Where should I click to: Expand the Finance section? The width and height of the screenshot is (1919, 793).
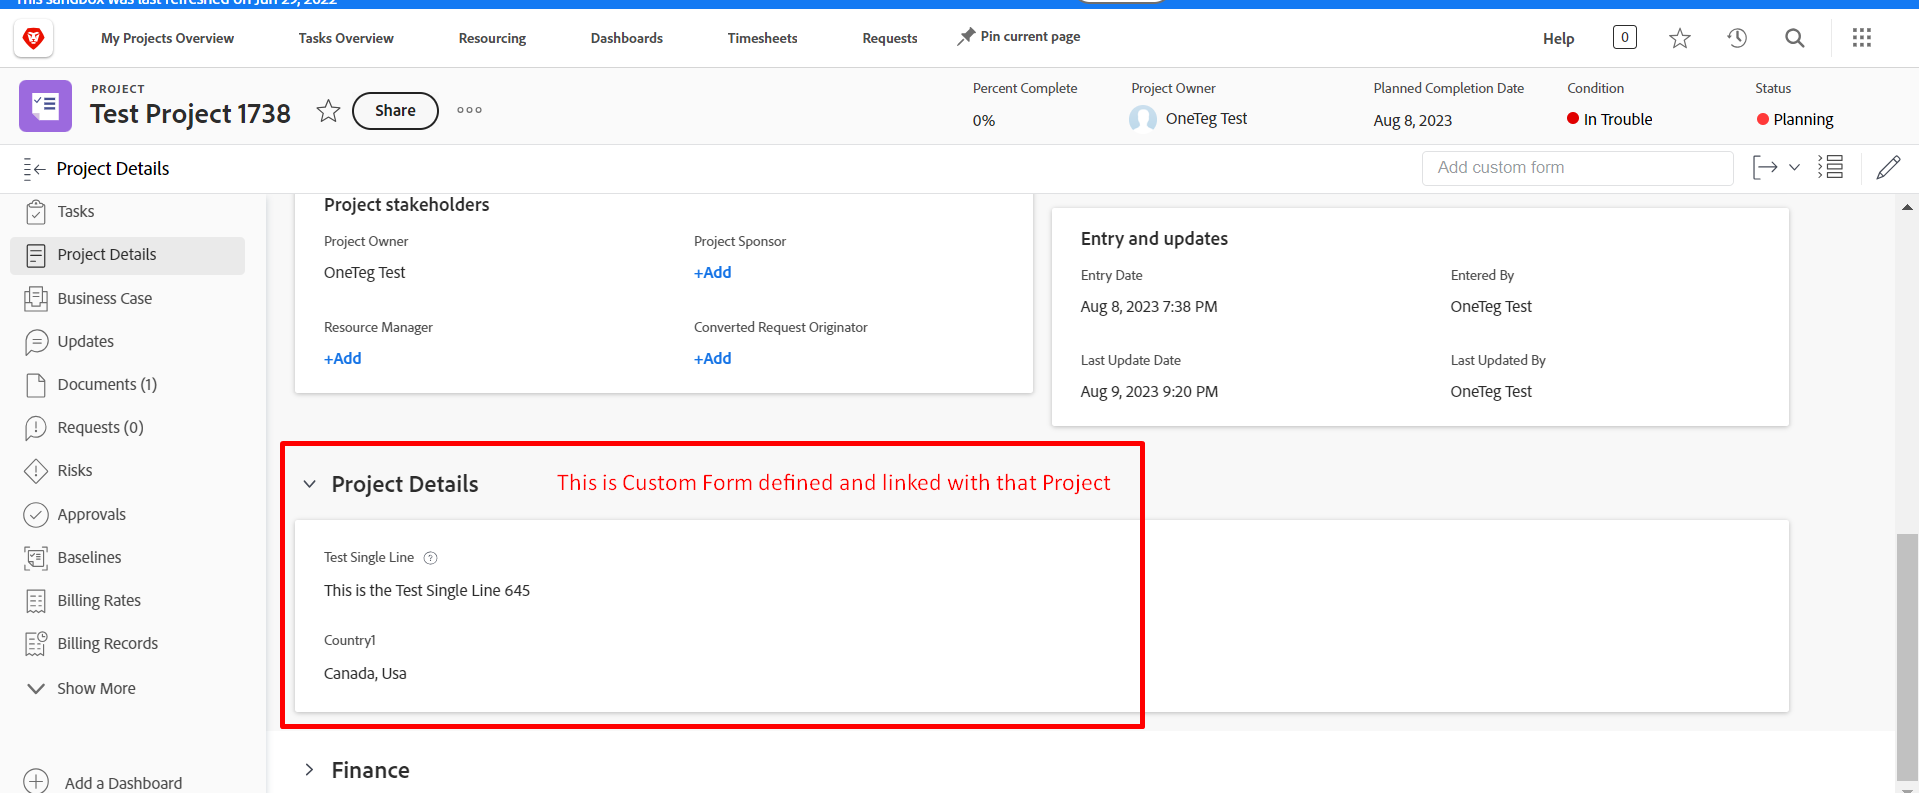[310, 770]
